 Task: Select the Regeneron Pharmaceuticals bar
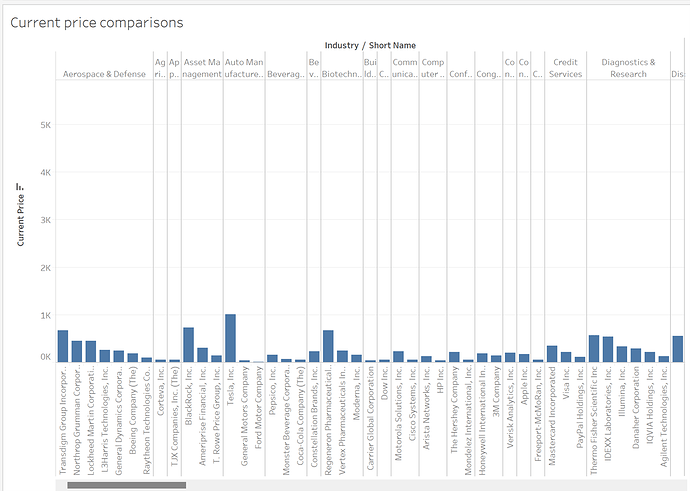click(x=328, y=346)
